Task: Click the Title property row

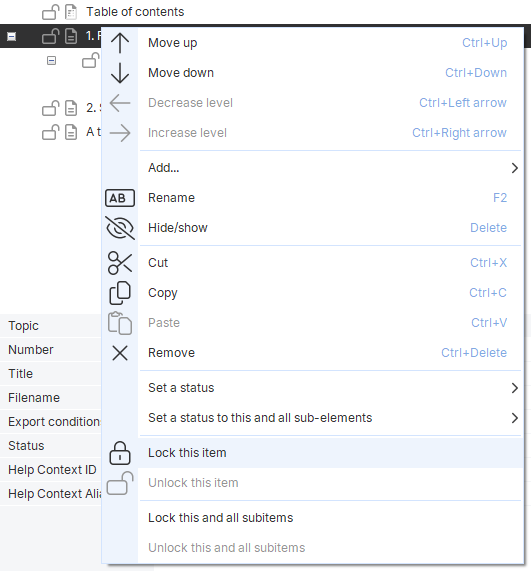Action: (x=51, y=374)
